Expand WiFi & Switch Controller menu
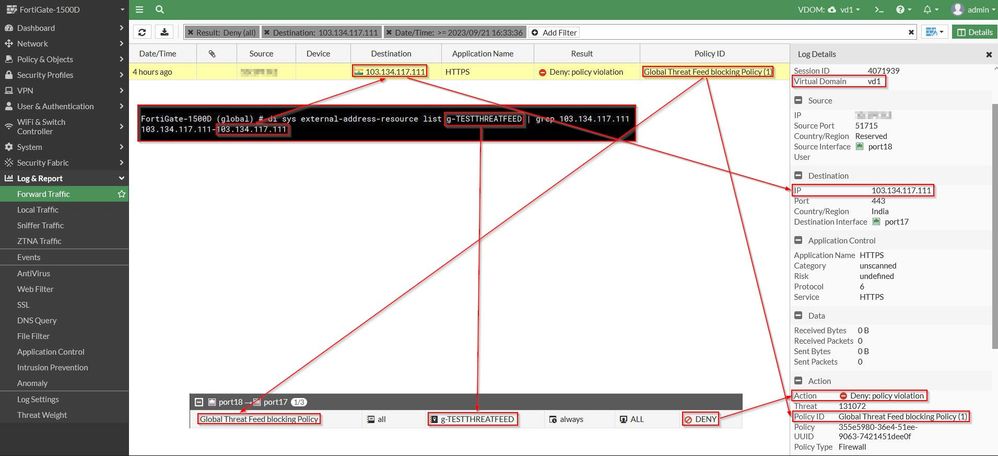 pyautogui.click(x=64, y=127)
